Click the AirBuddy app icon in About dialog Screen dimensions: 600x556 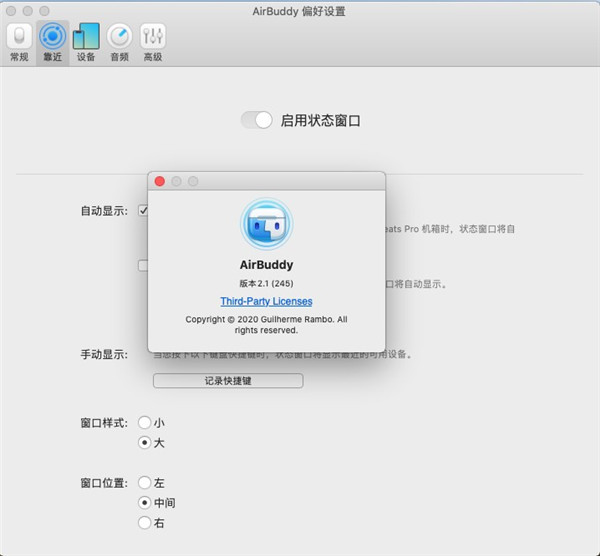click(266, 224)
